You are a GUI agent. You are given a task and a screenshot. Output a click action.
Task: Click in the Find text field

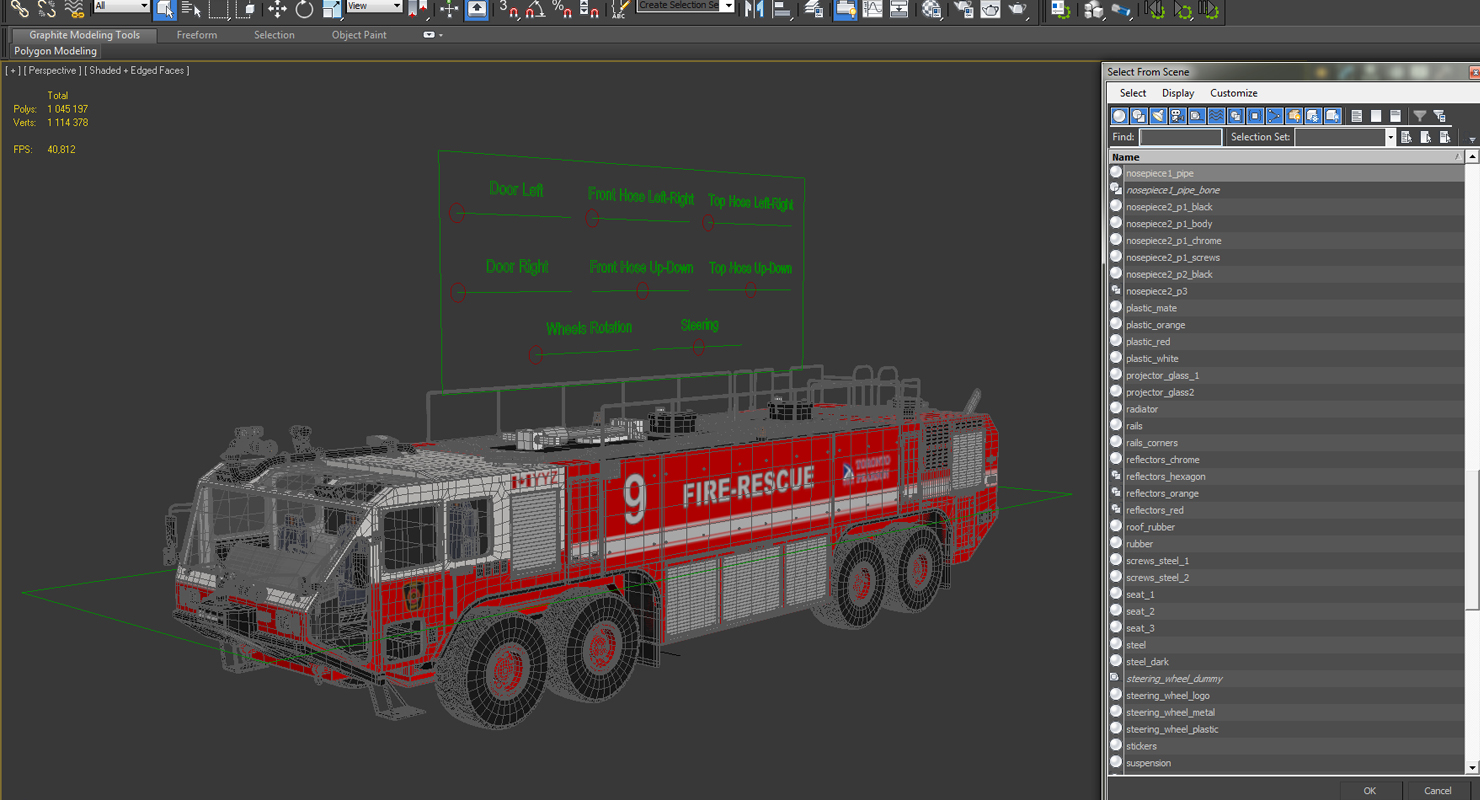tap(1180, 137)
